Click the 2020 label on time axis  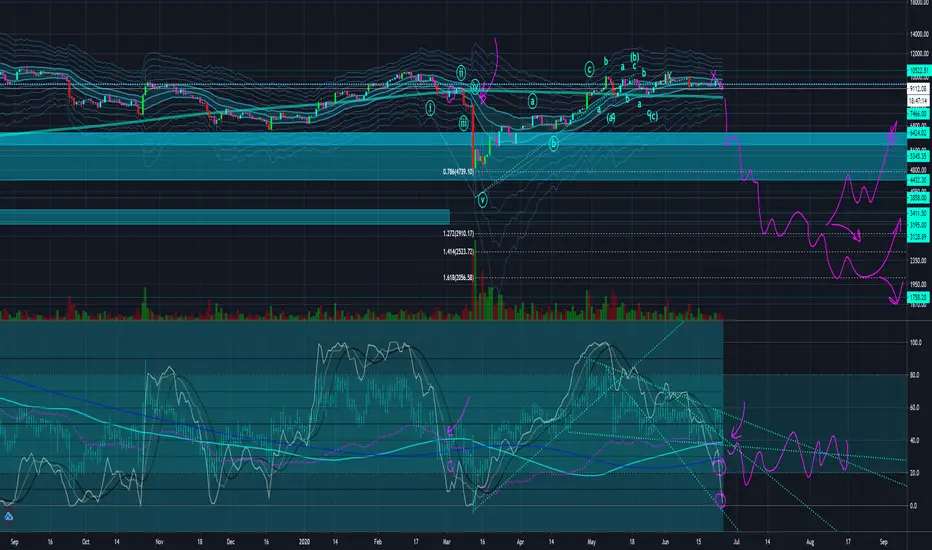[x=305, y=542]
